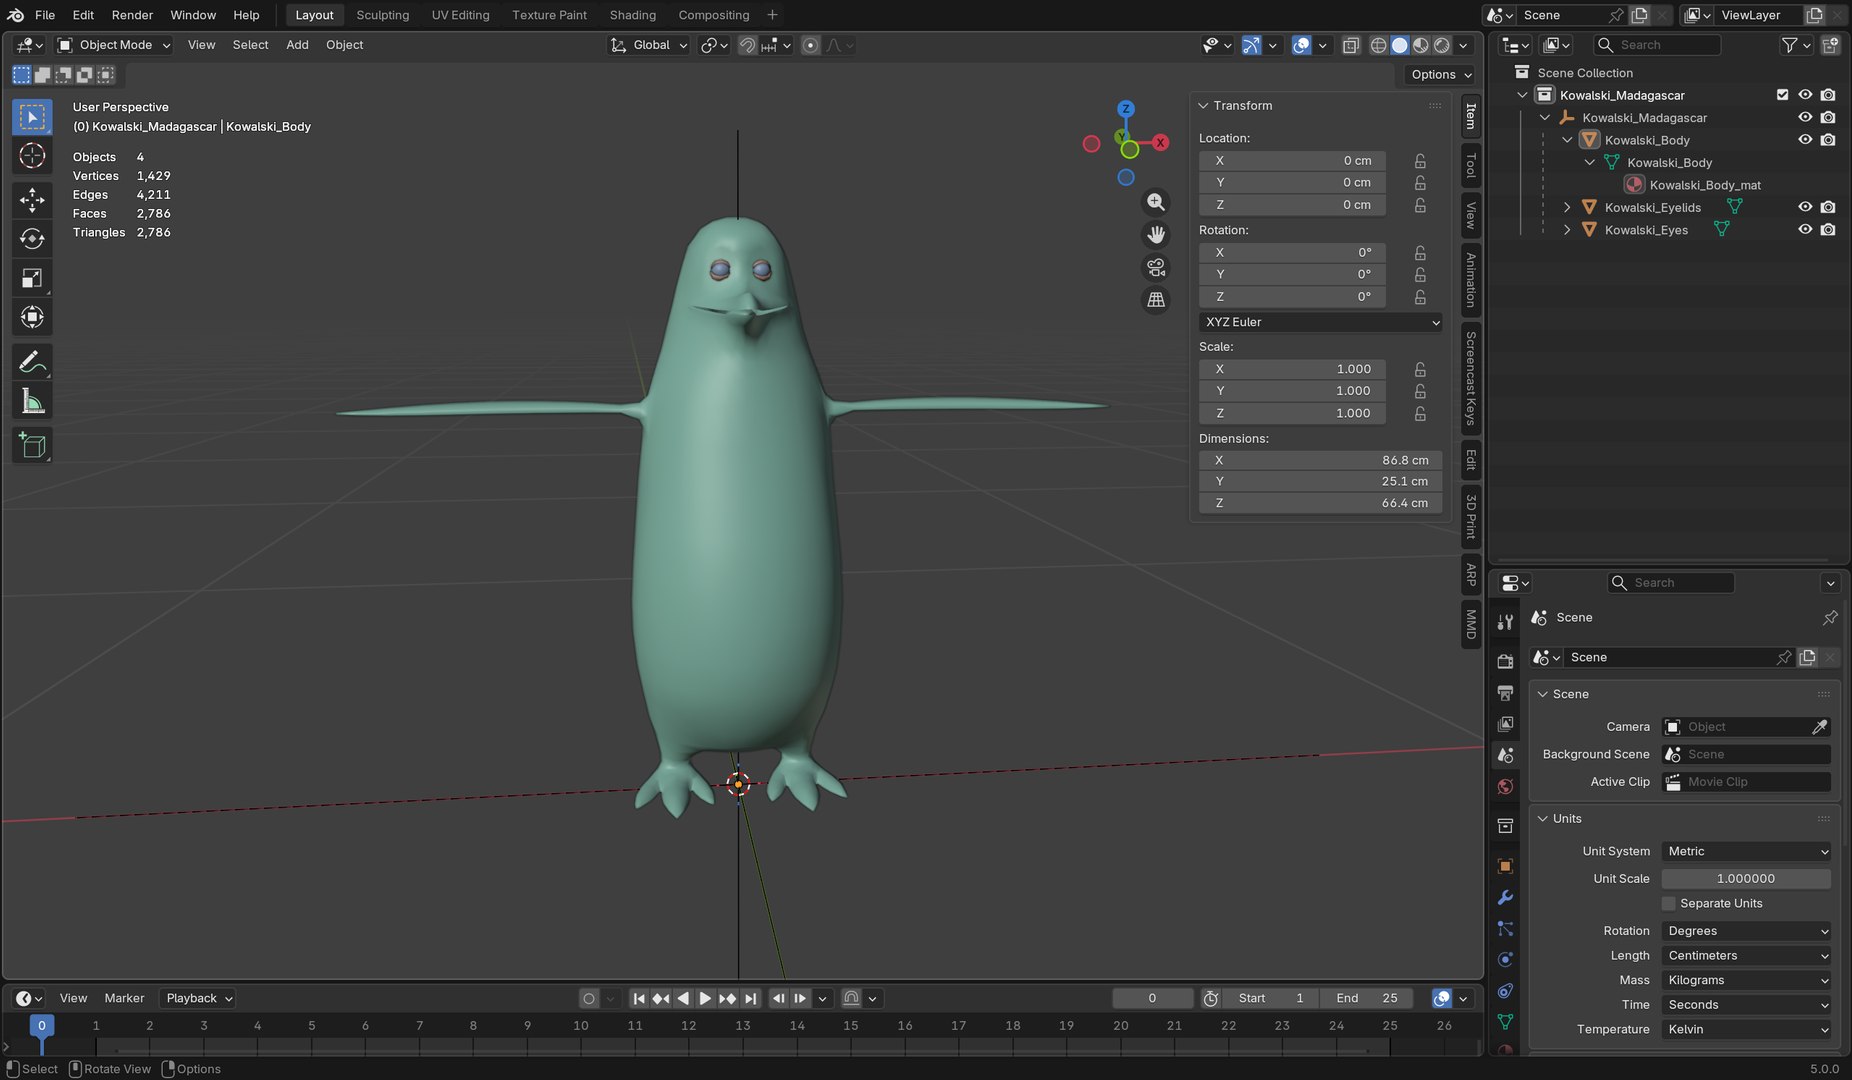
Task: Open the Modifiers properties tab
Action: 1505,897
